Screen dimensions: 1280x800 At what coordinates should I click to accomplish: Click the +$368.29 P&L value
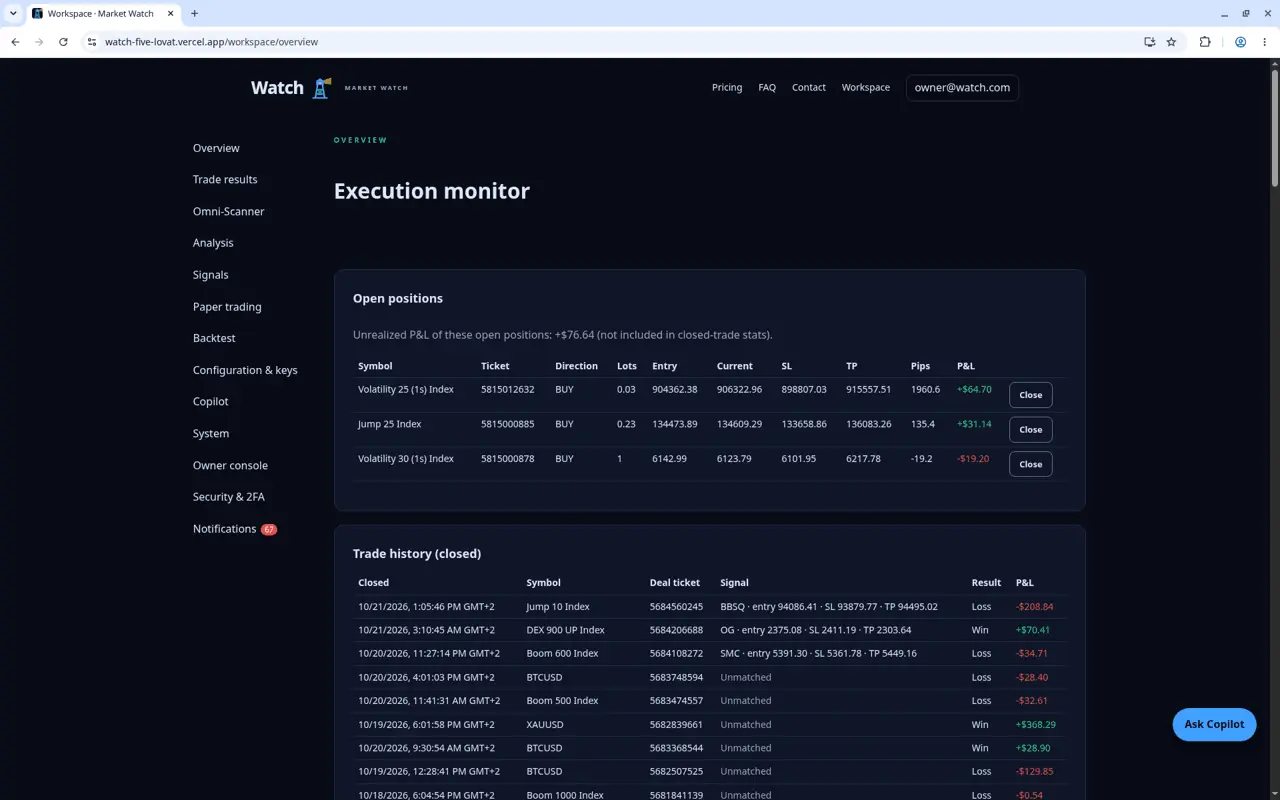pos(1035,725)
